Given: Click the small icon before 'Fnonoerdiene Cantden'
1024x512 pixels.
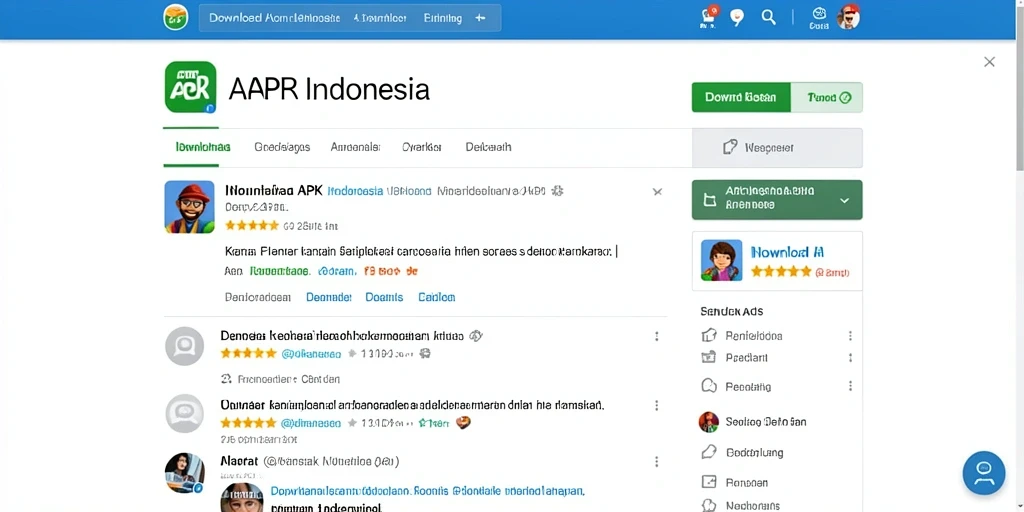Looking at the screenshot, I should [x=226, y=379].
